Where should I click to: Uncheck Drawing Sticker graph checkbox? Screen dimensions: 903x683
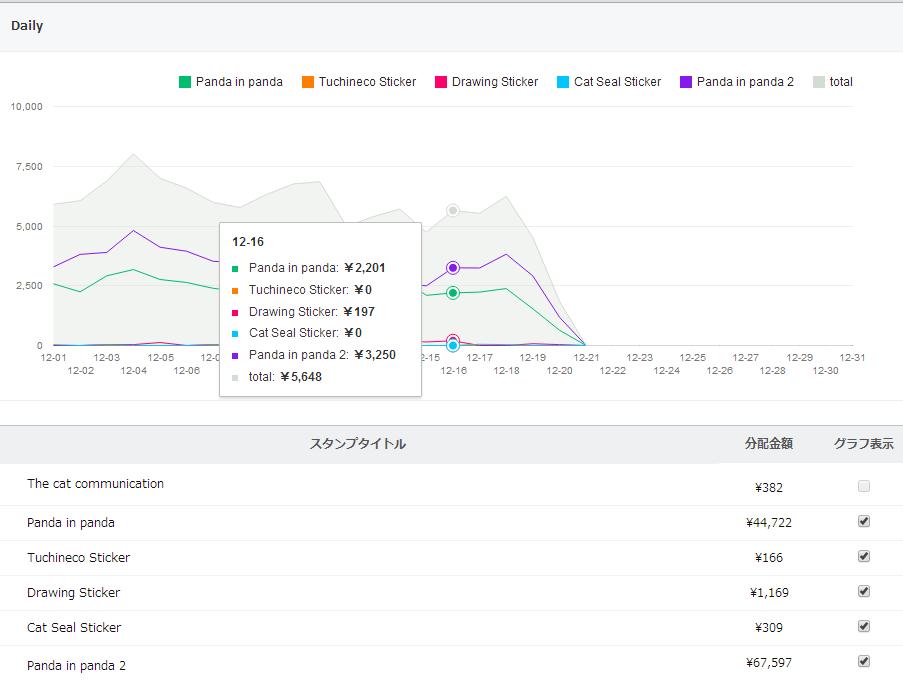point(864,591)
